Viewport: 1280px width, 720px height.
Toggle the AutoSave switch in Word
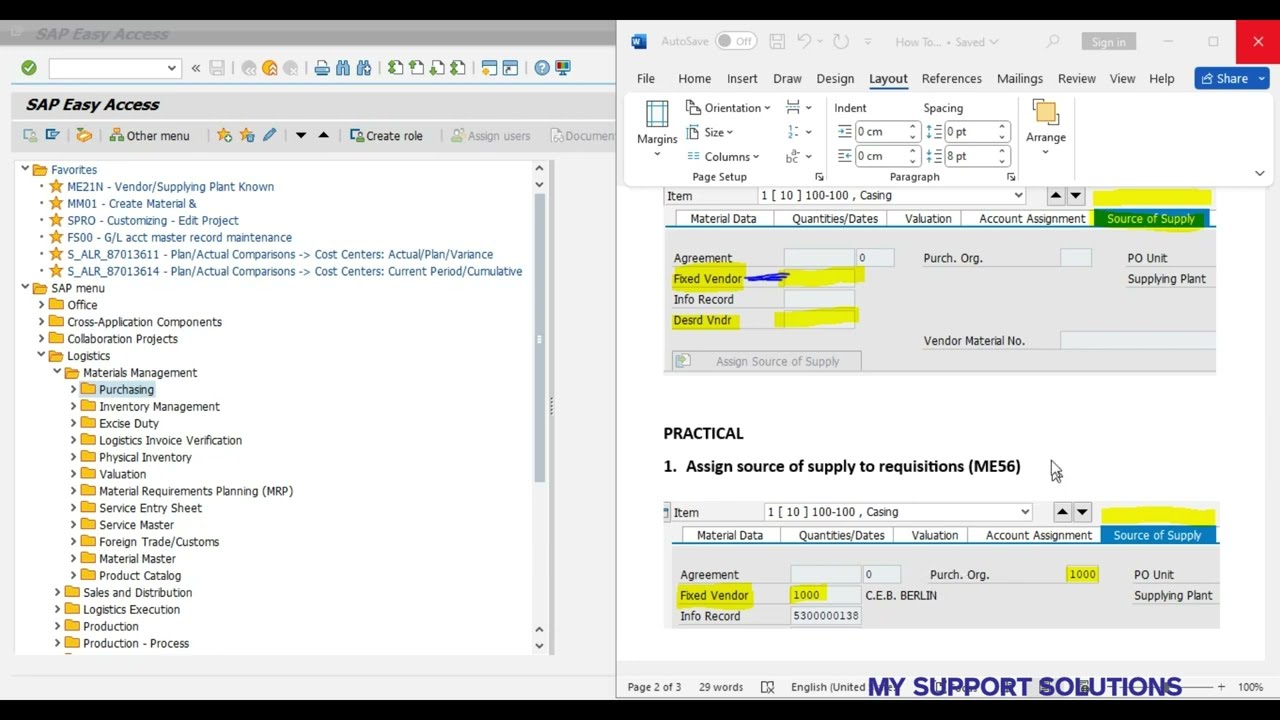coord(736,42)
